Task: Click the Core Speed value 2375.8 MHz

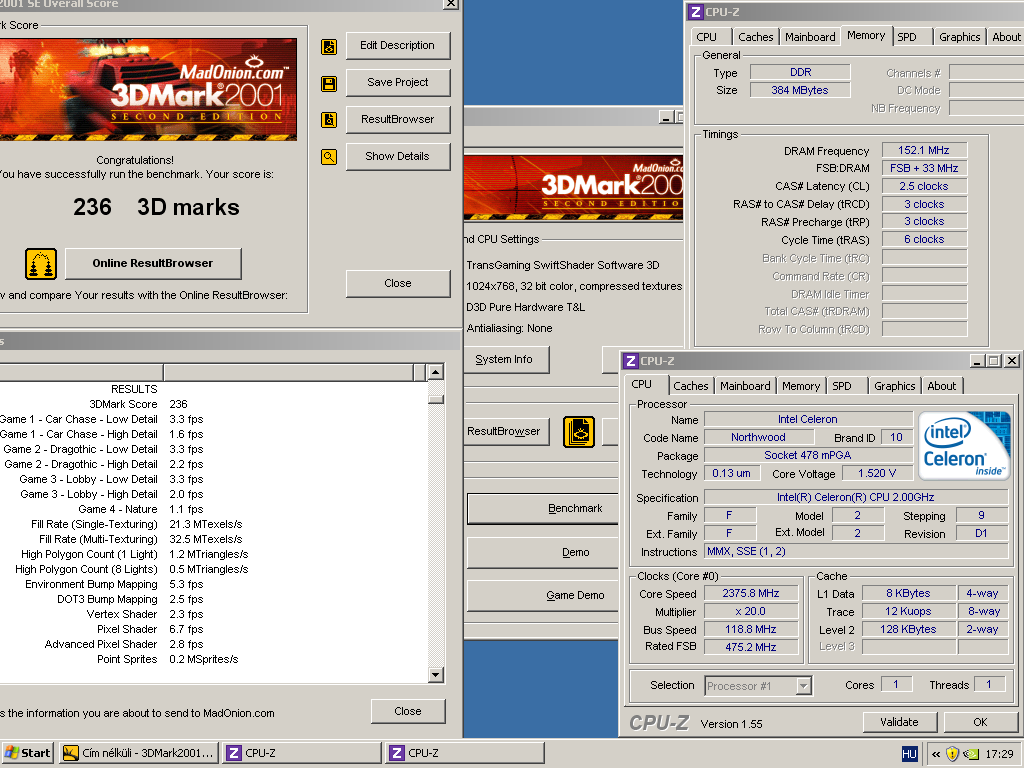Action: pos(751,594)
